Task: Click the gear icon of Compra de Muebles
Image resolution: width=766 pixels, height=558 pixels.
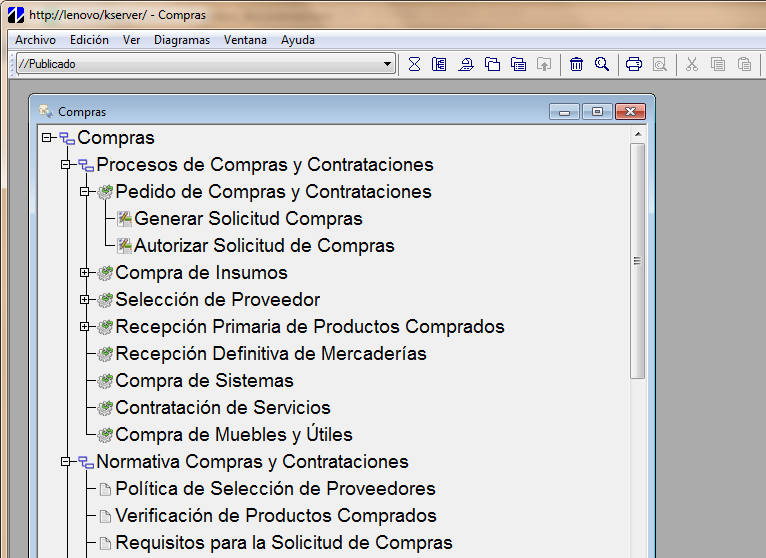Action: tap(105, 435)
